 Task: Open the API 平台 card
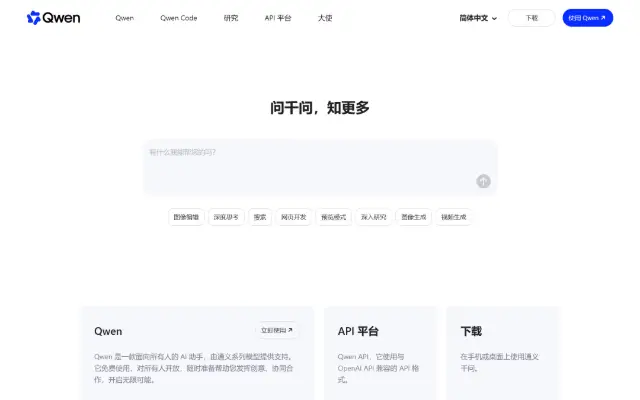tap(380, 353)
